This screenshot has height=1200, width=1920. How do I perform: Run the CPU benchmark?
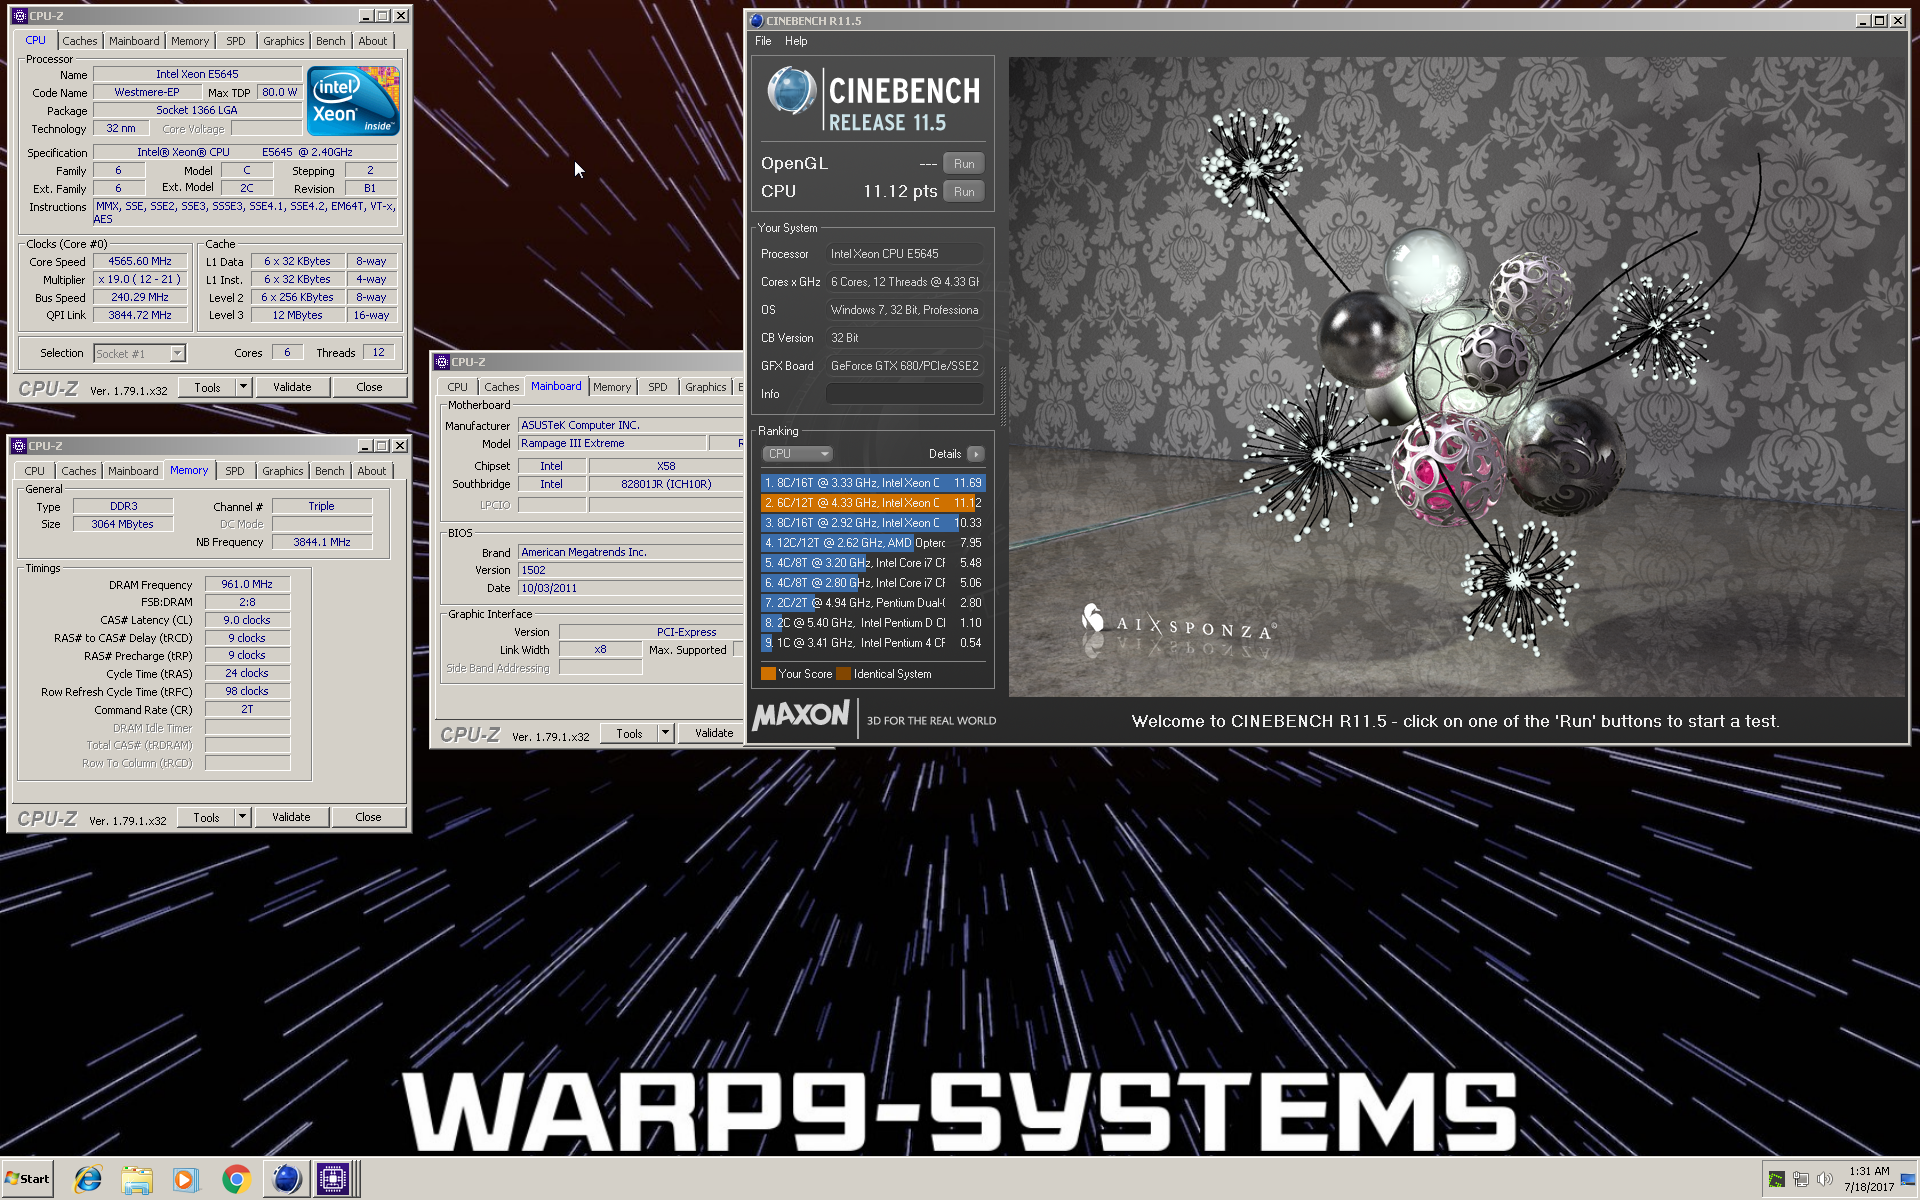tap(964, 192)
